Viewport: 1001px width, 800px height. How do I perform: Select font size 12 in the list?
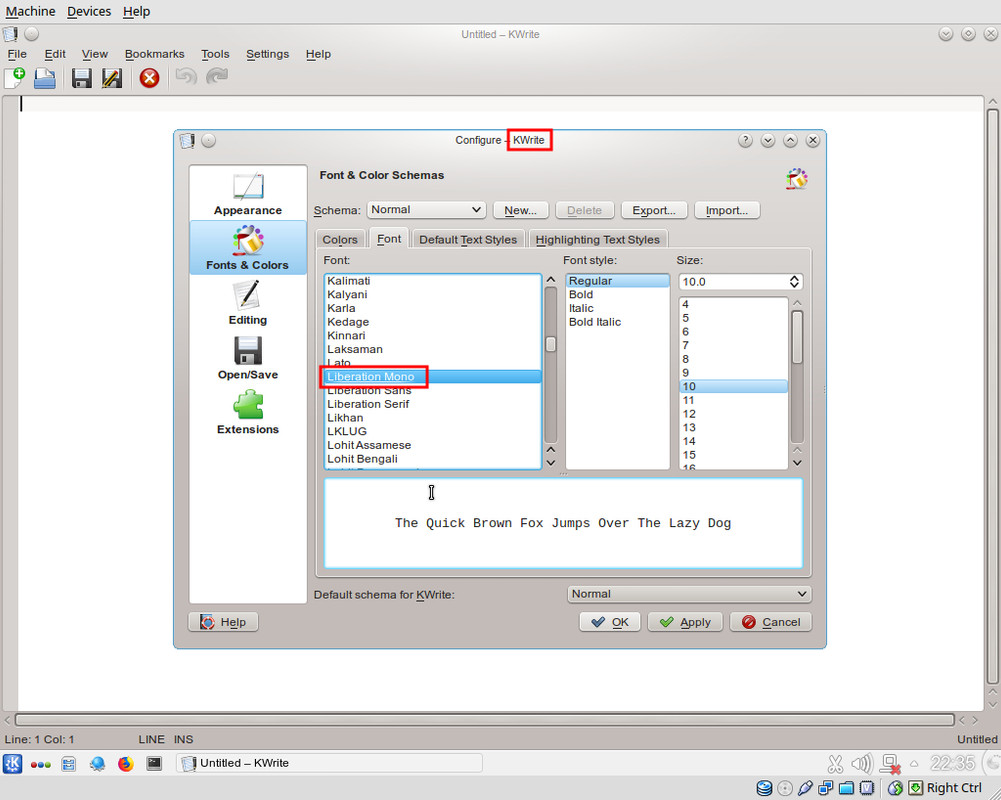[x=734, y=414]
